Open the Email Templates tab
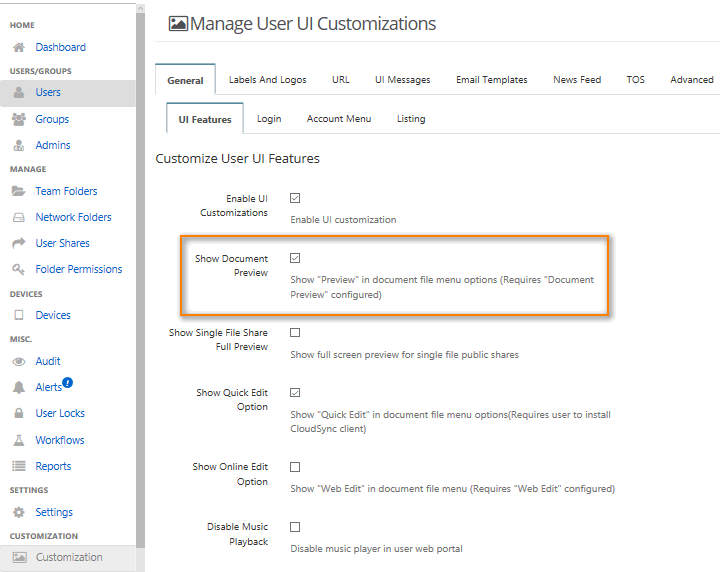 tap(492, 80)
